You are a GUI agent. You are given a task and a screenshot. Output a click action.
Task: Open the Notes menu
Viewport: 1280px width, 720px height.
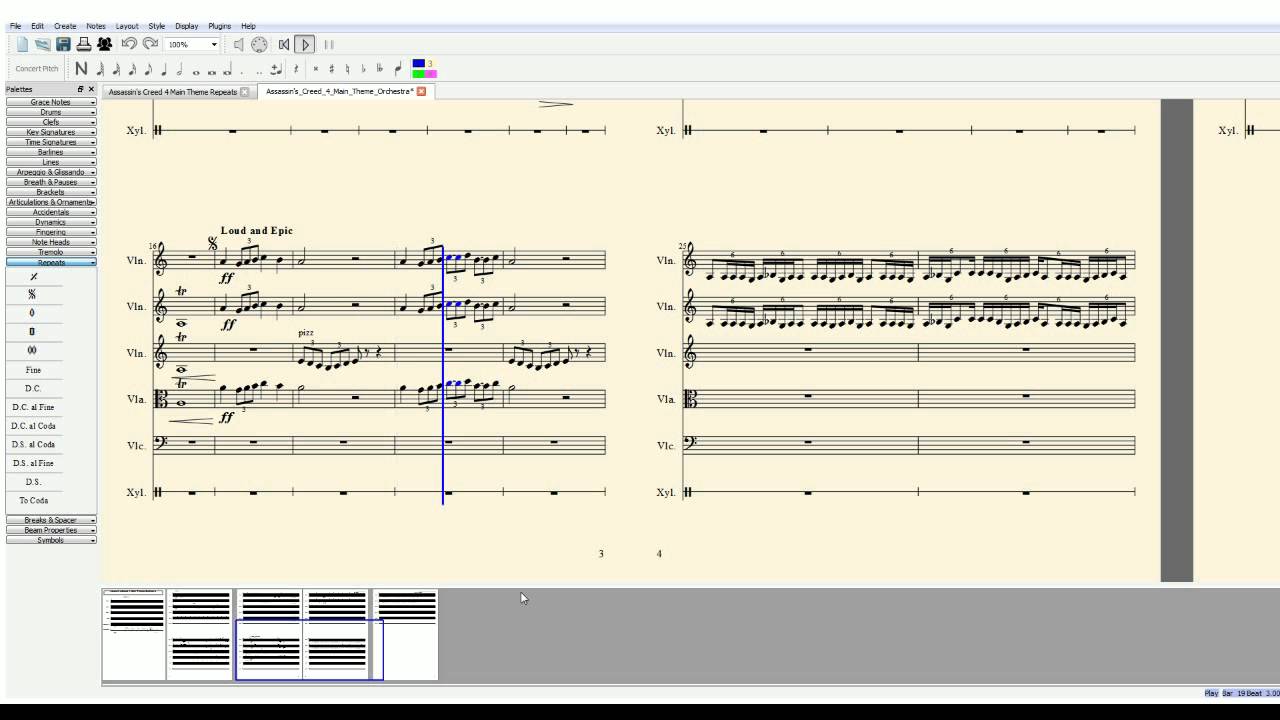[x=96, y=26]
